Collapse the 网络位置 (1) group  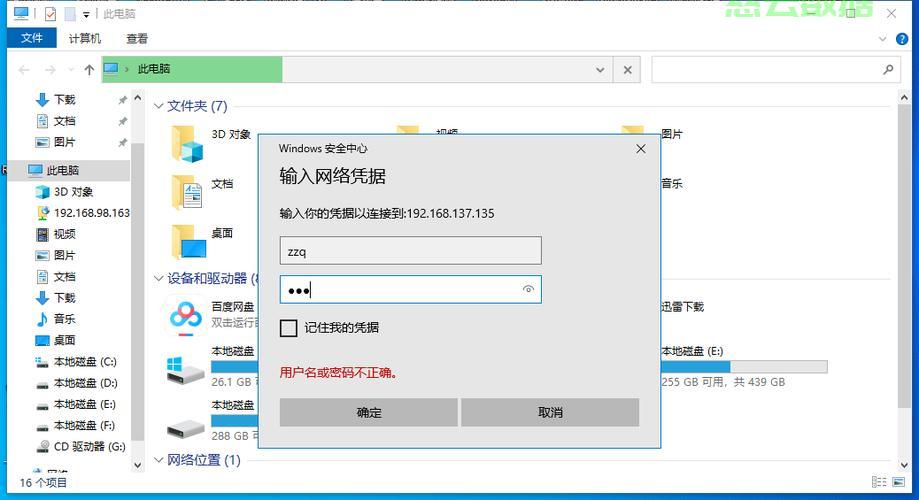(x=158, y=460)
